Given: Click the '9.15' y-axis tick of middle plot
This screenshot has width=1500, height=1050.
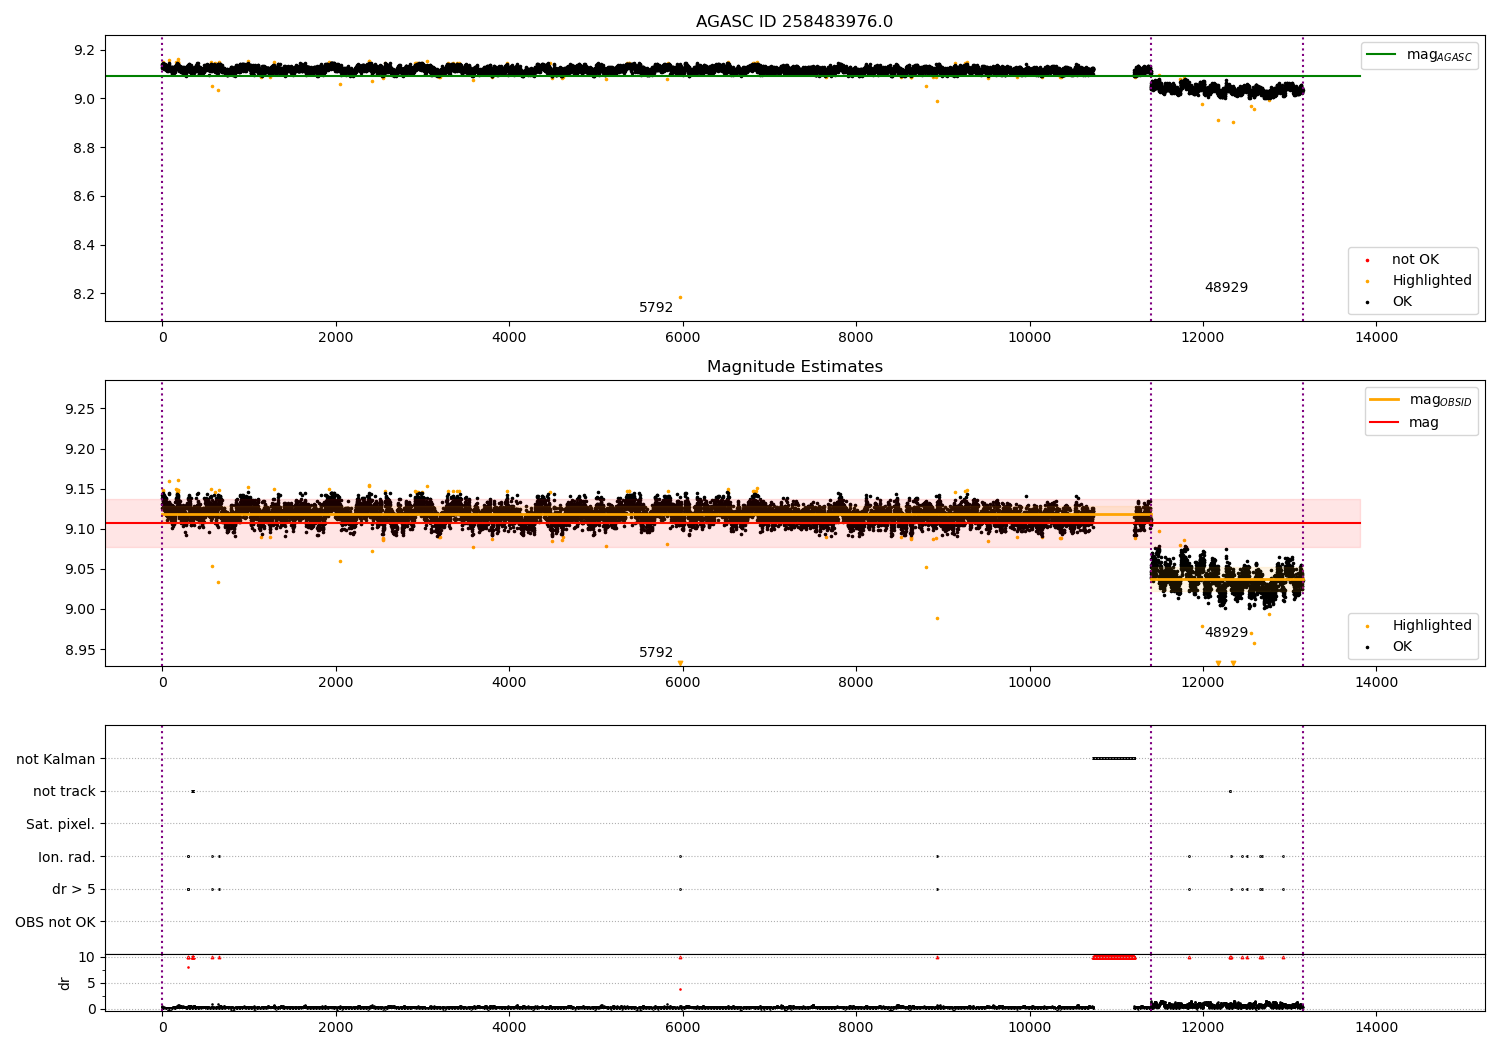Looking at the screenshot, I should pos(80,490).
